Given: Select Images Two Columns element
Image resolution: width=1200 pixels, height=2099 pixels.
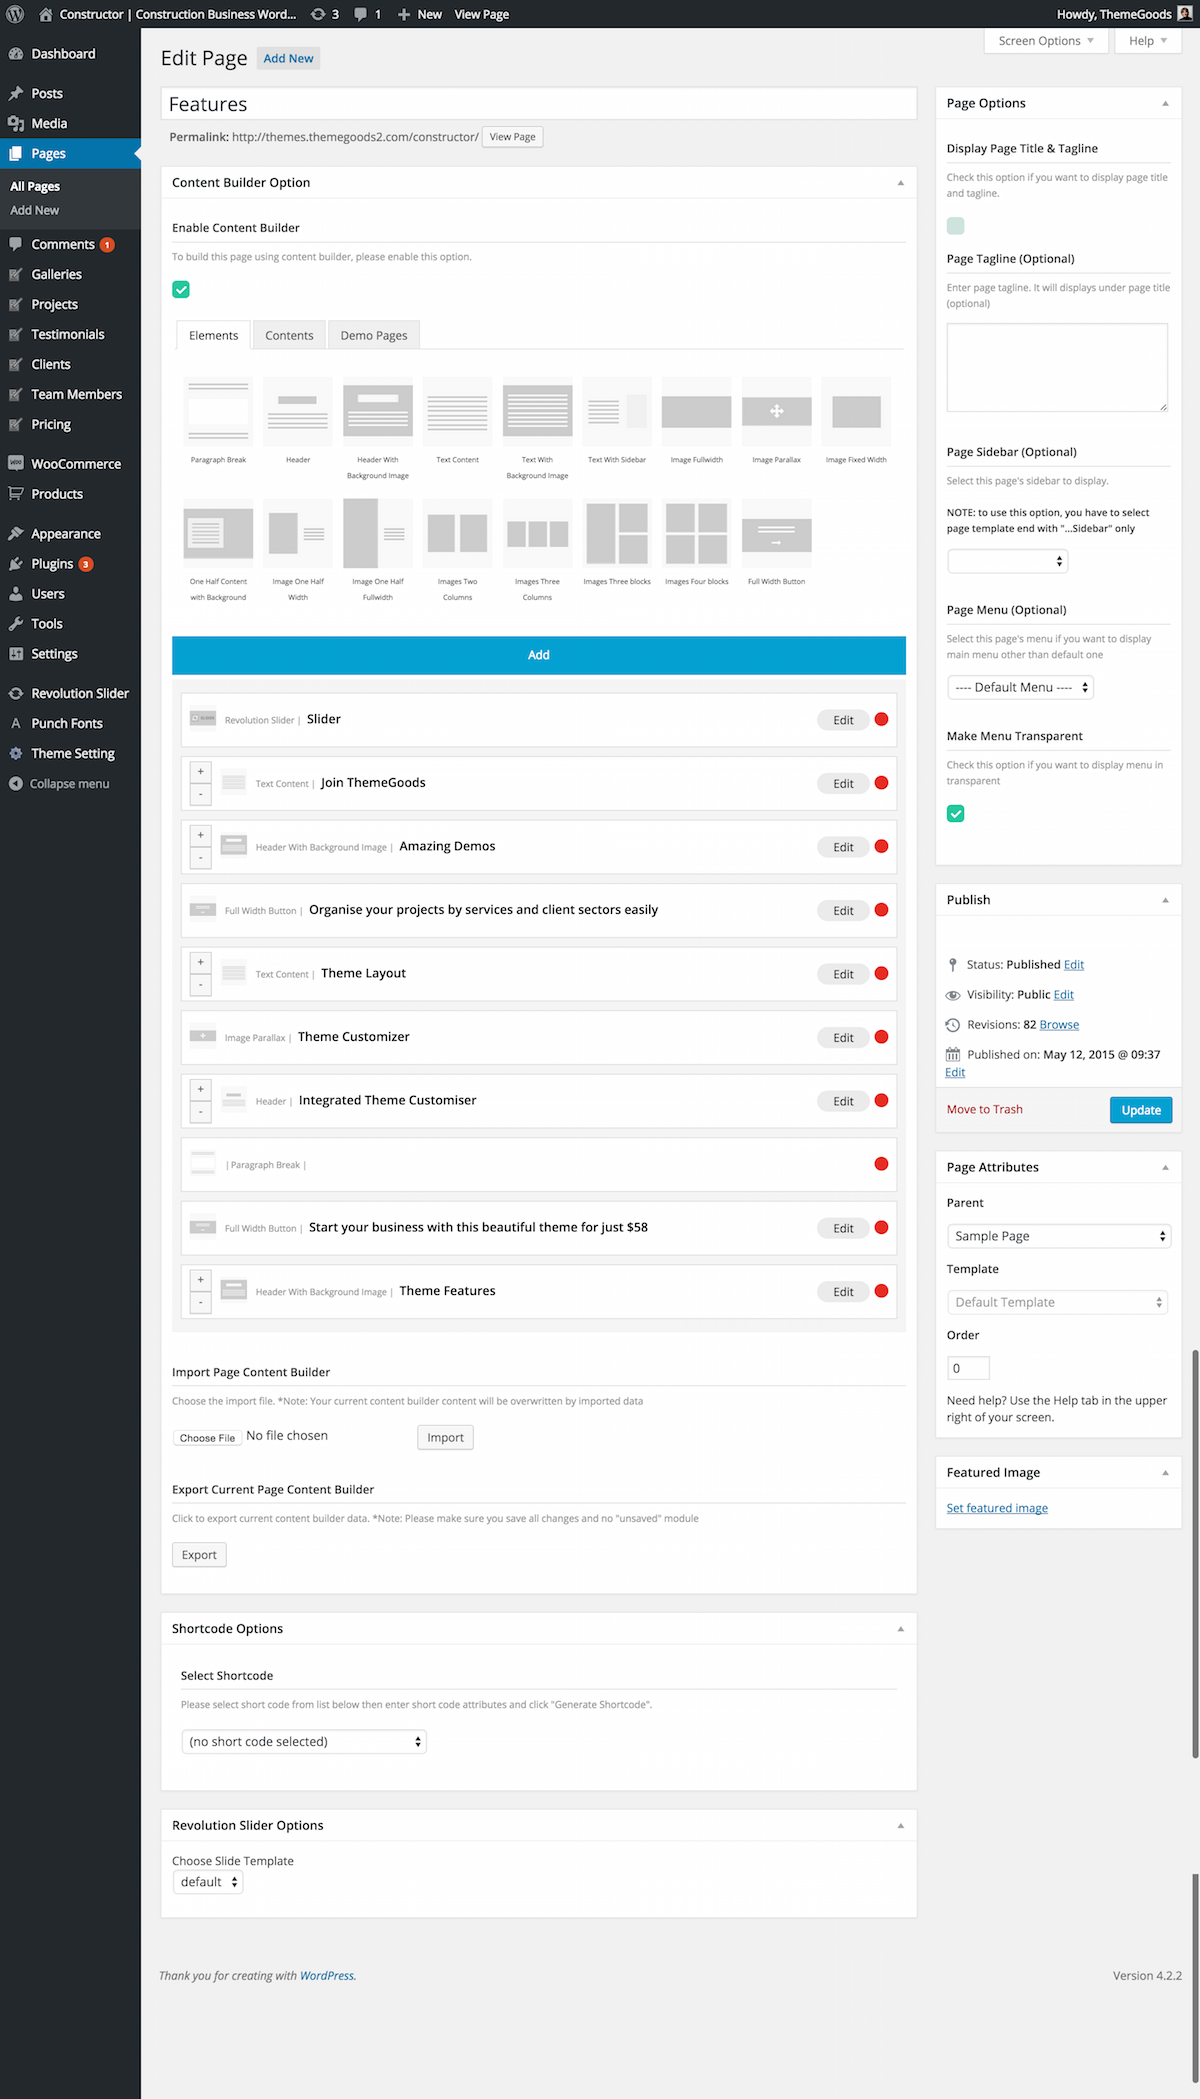Looking at the screenshot, I should [457, 533].
